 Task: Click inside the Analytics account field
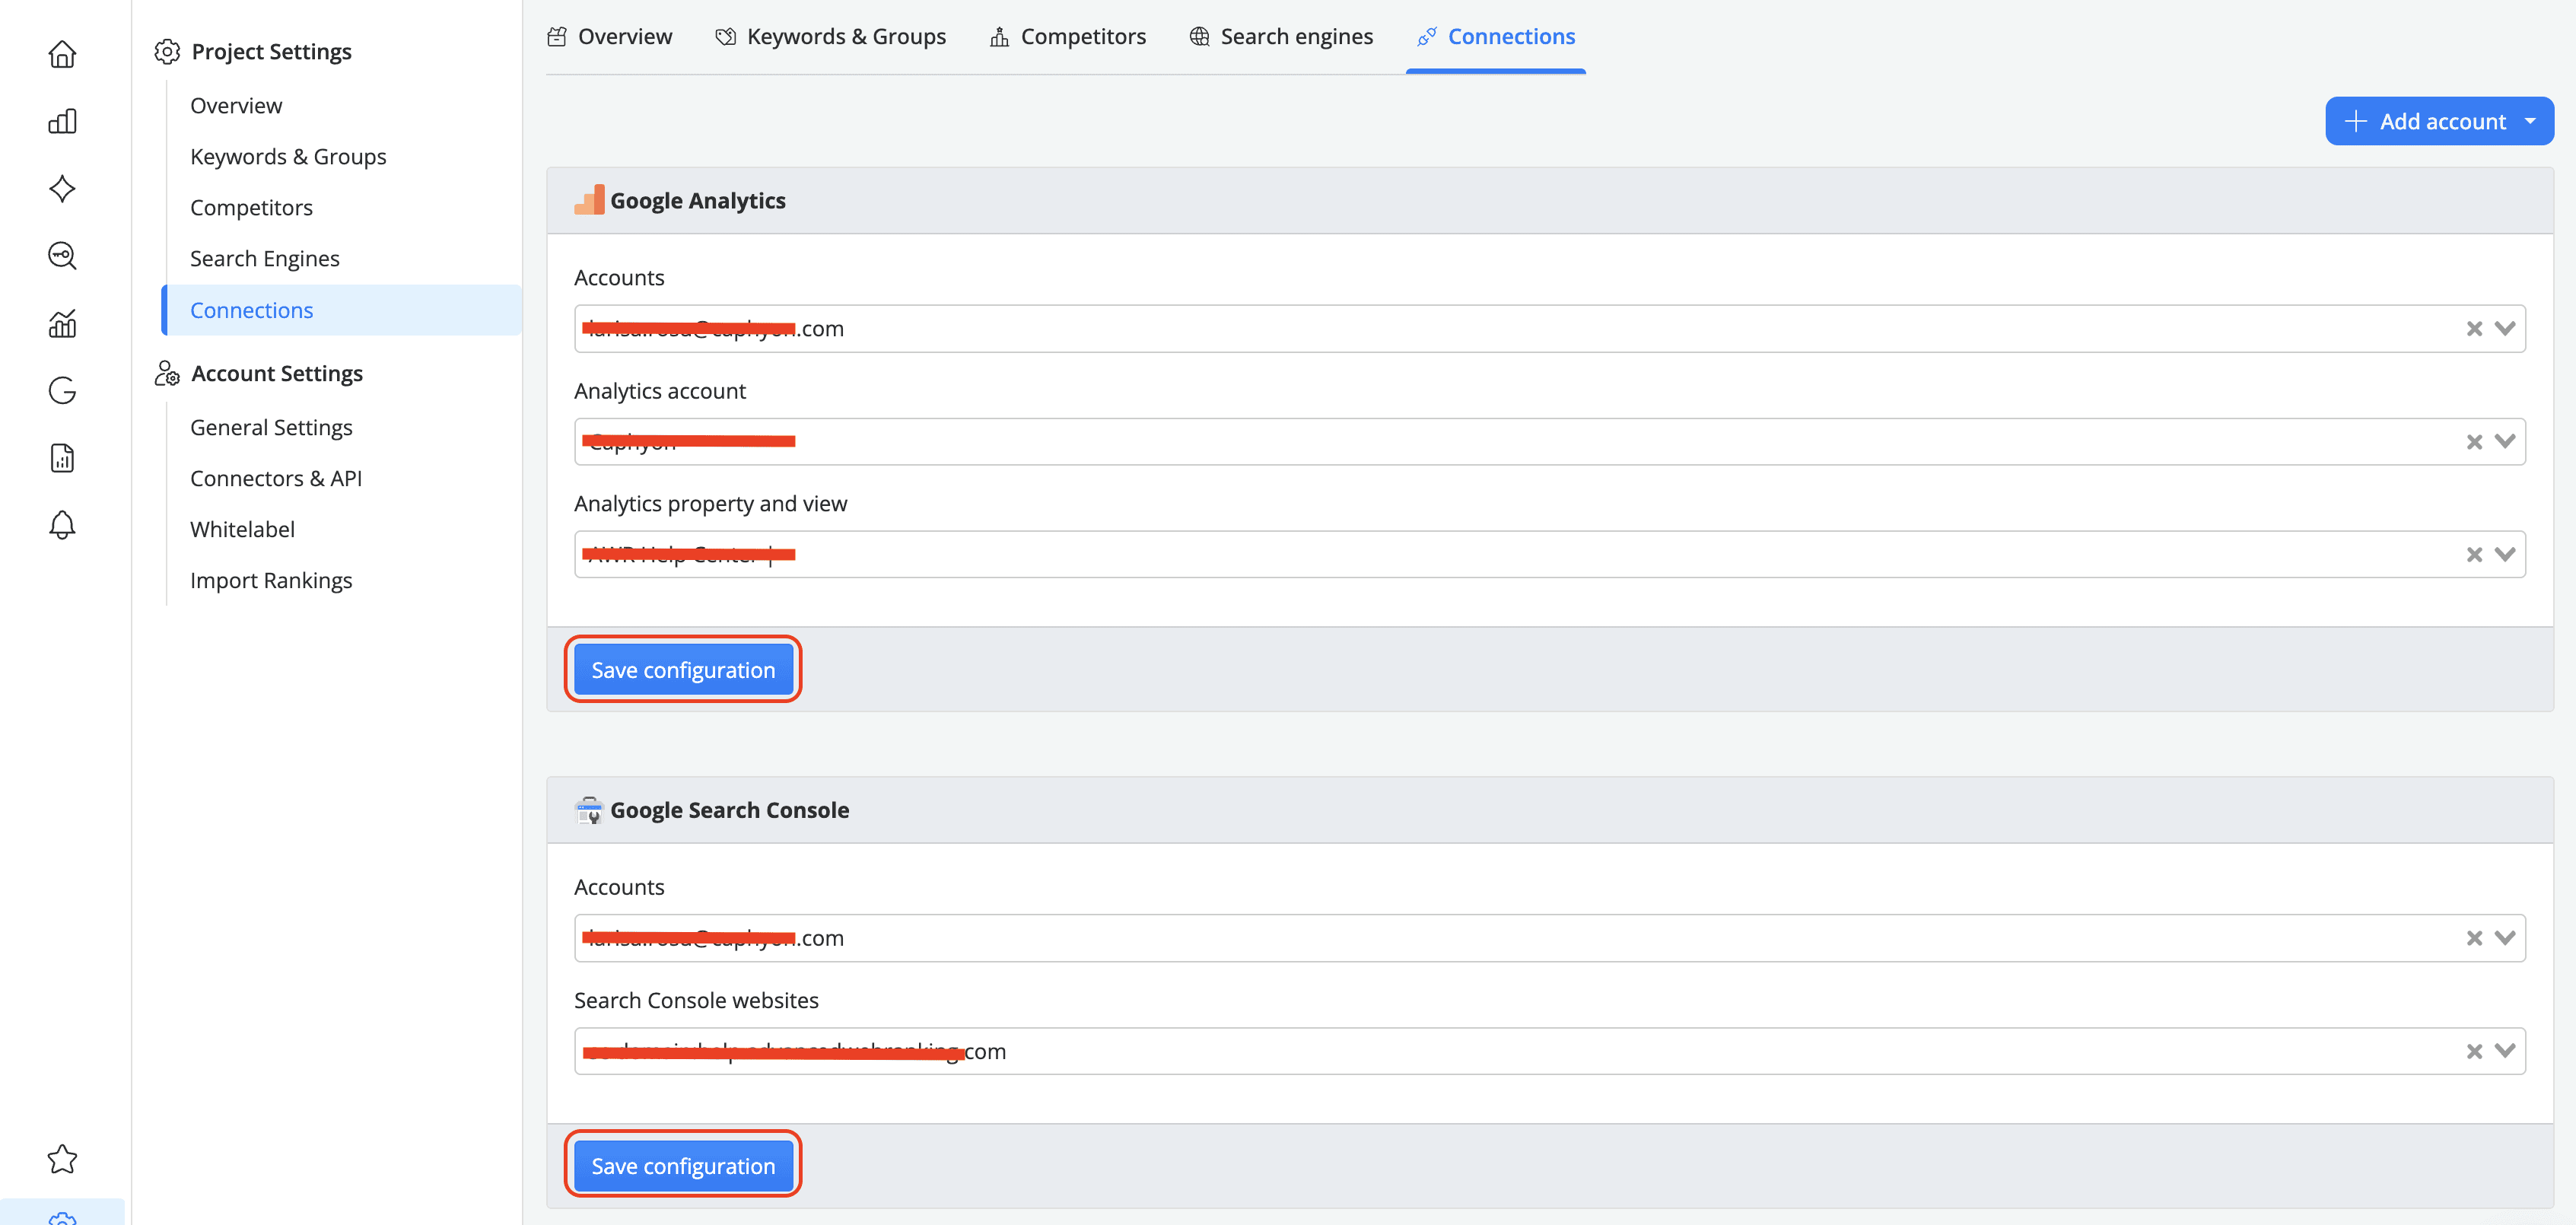tap(1549, 441)
